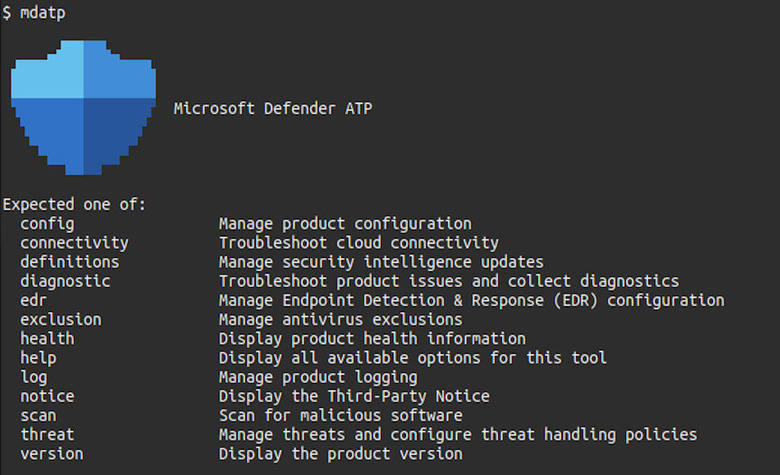Click the 'health' command entry
The height and width of the screenshot is (475, 780).
tap(47, 339)
